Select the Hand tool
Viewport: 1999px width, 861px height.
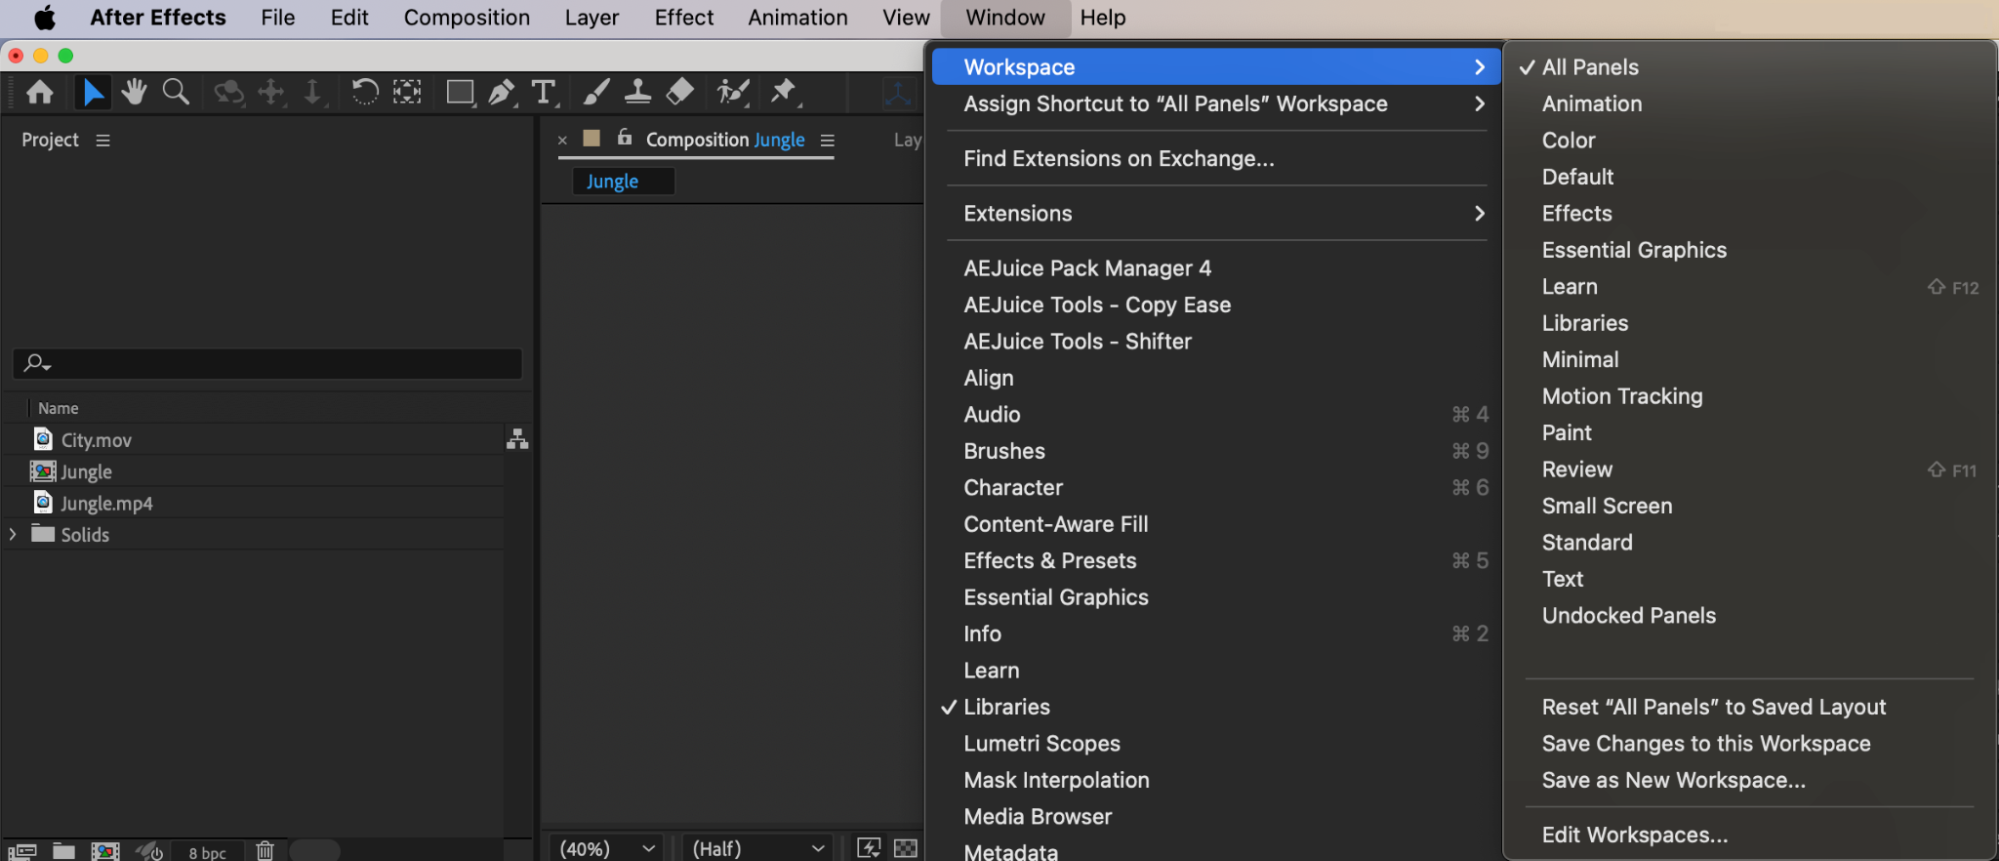pyautogui.click(x=134, y=93)
